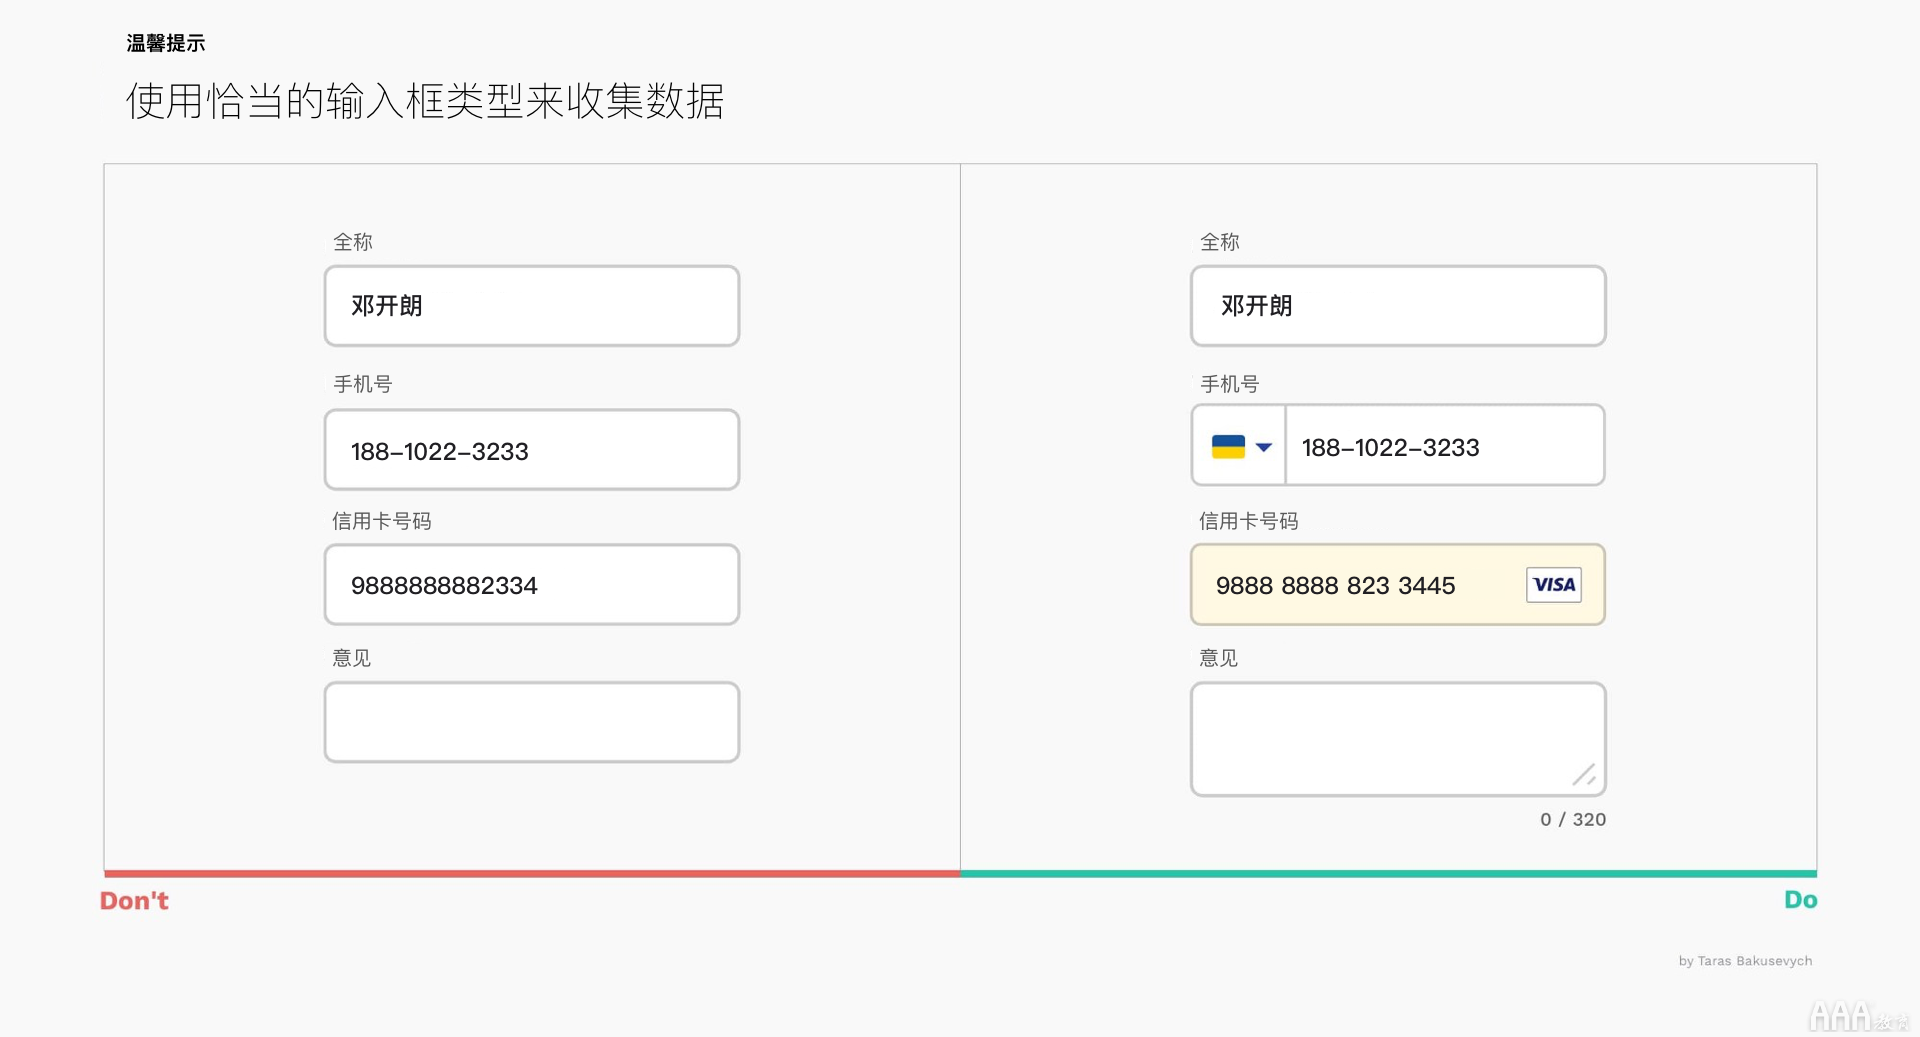Viewport: 1920px width, 1037px height.
Task: Click the VISA card logo icon
Action: coord(1554,585)
